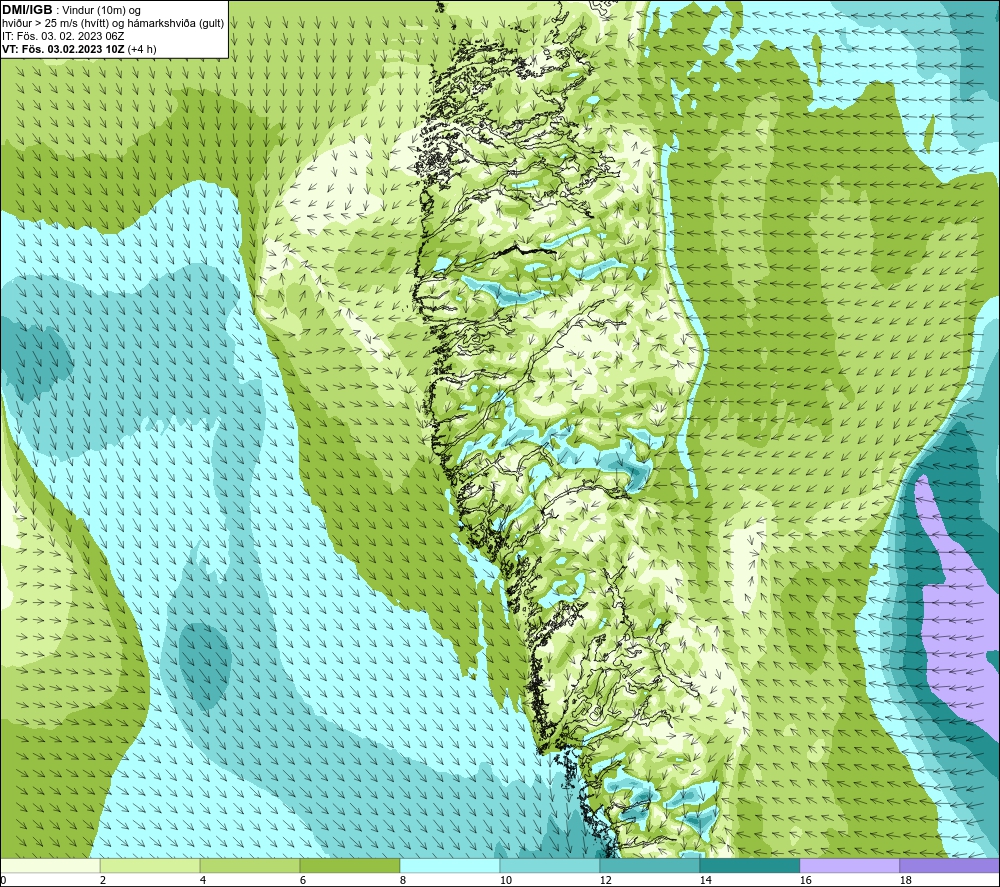Click the "(+4 h)" forecast offset text
The height and width of the screenshot is (887, 1000).
(x=142, y=48)
